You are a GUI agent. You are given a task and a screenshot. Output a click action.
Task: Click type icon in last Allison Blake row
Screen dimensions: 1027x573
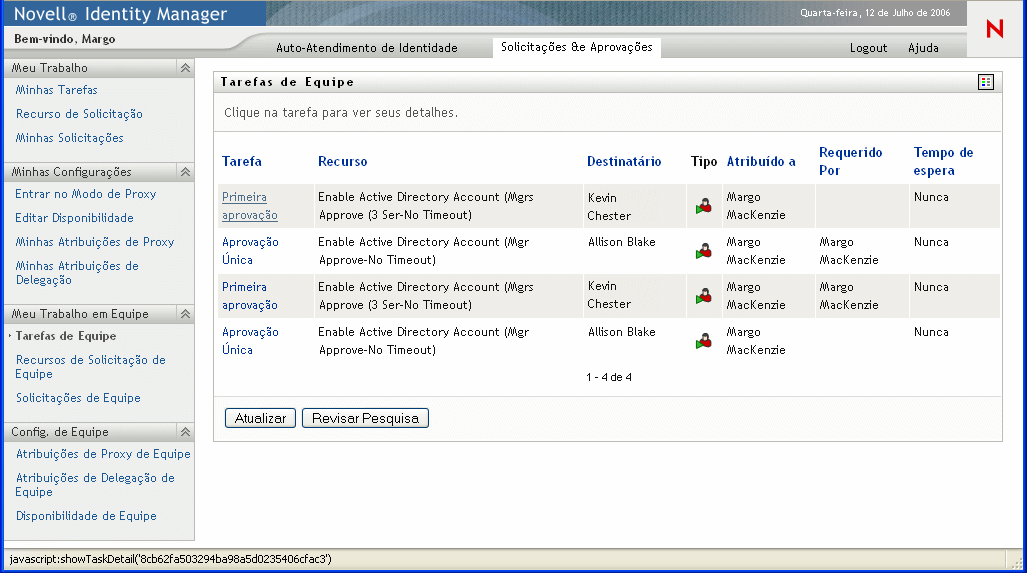[704, 341]
